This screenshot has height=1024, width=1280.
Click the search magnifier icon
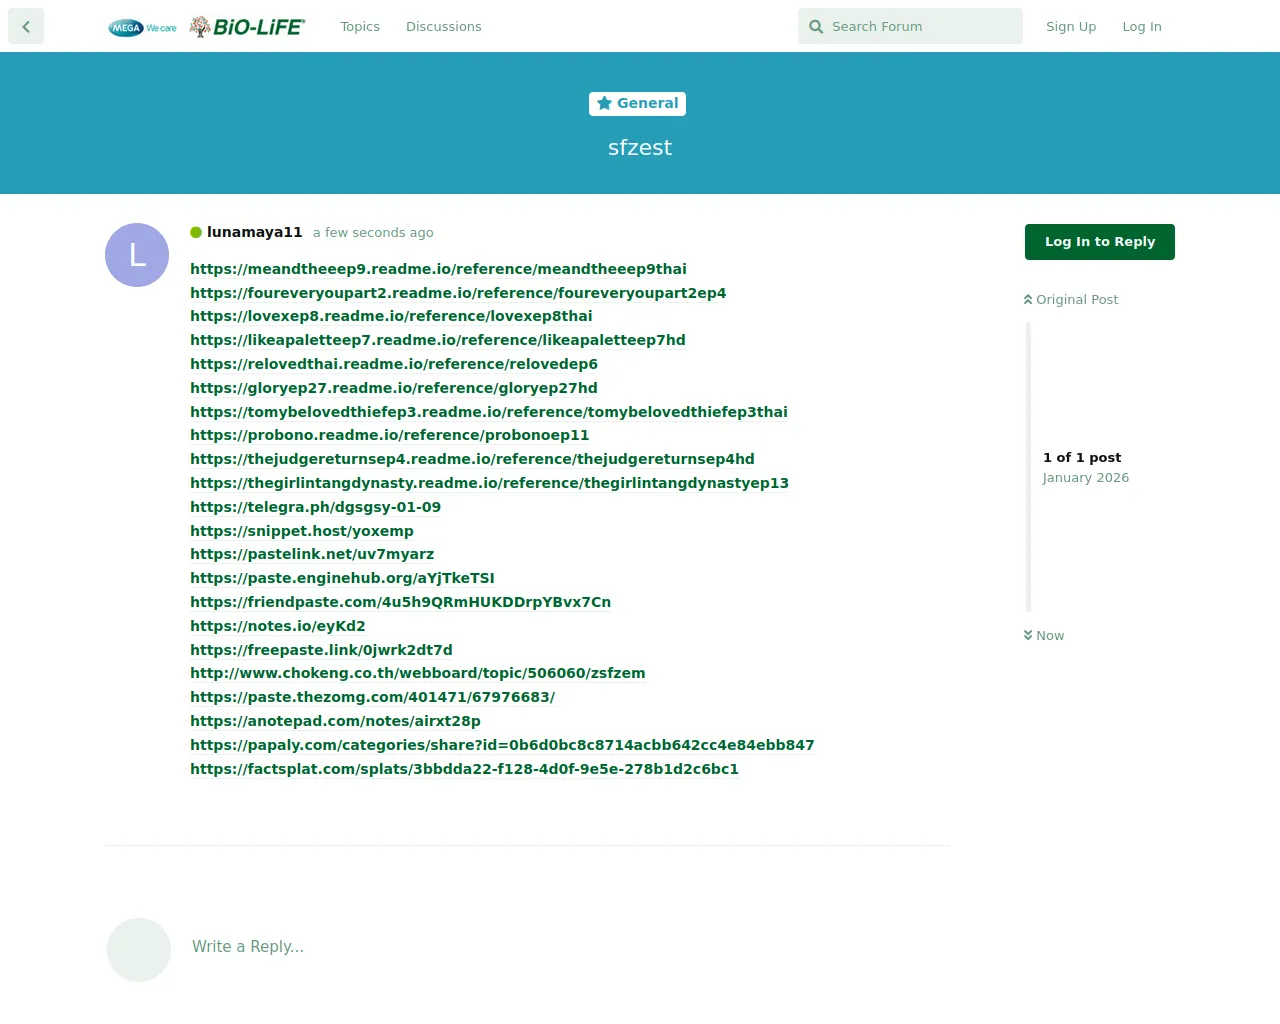[x=816, y=27]
